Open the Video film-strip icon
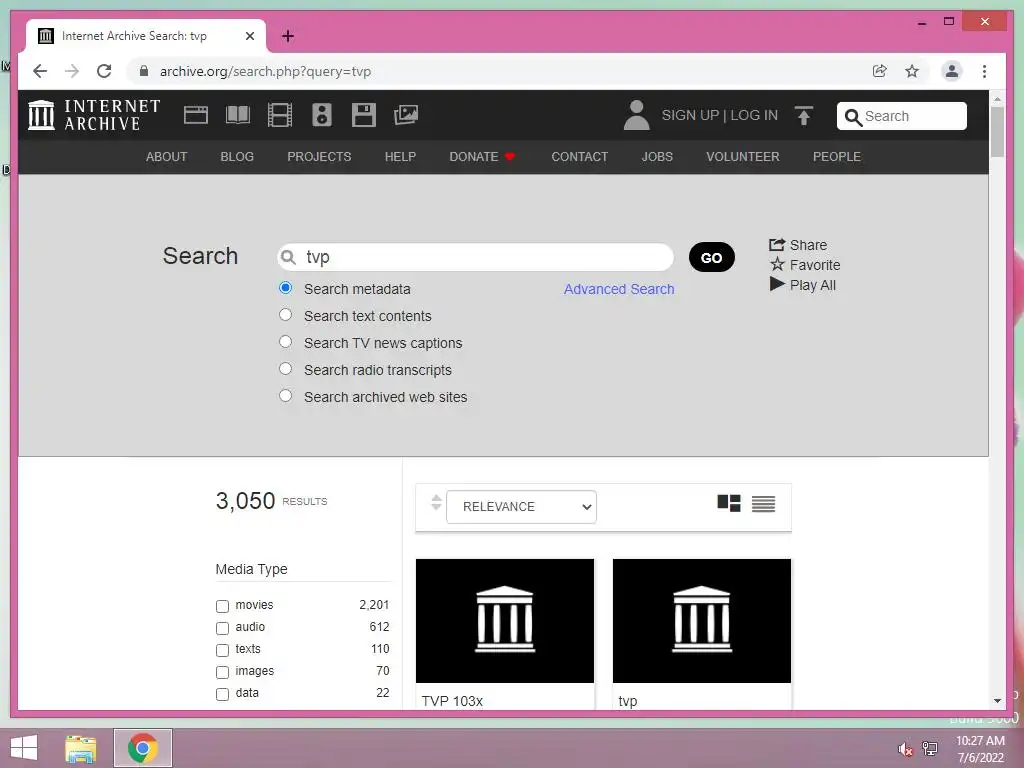Viewport: 1024px width, 768px height. 280,115
